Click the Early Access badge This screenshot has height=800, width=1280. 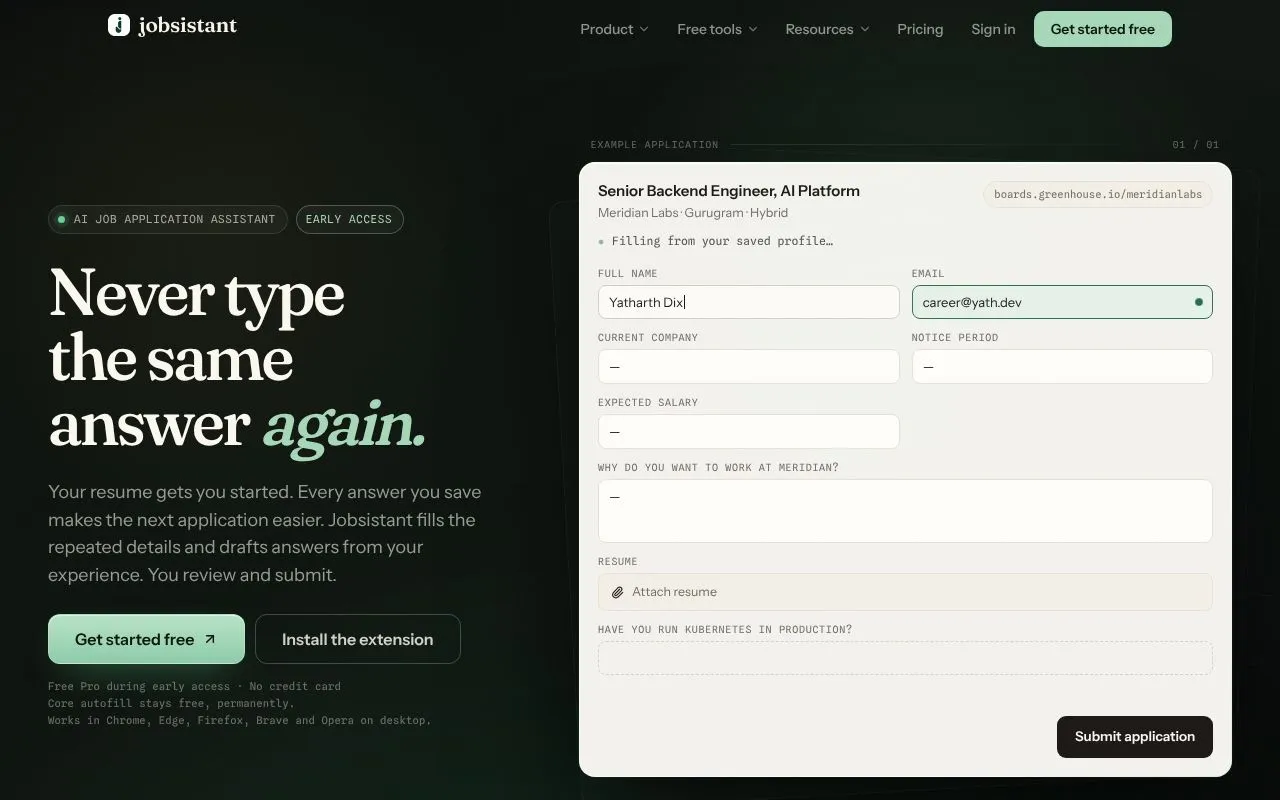(x=349, y=219)
